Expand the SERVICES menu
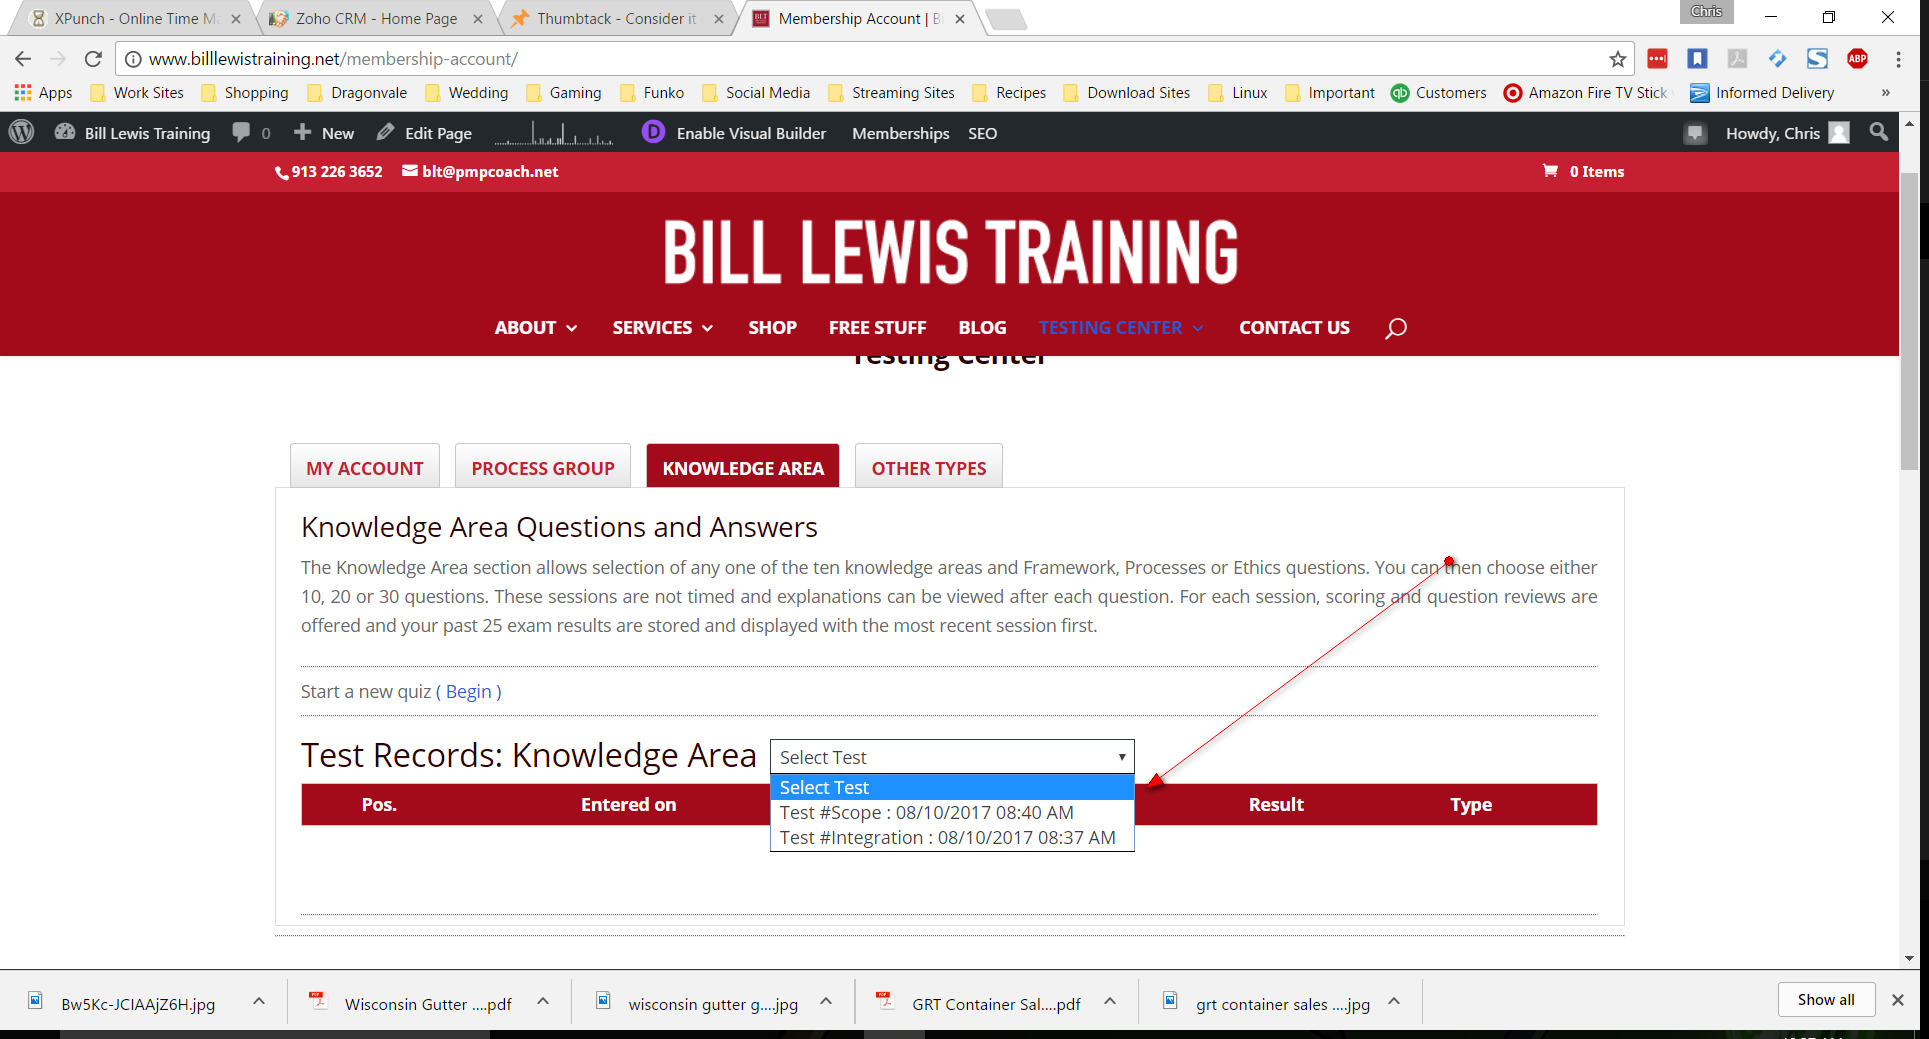Image resolution: width=1929 pixels, height=1039 pixels. click(x=663, y=328)
